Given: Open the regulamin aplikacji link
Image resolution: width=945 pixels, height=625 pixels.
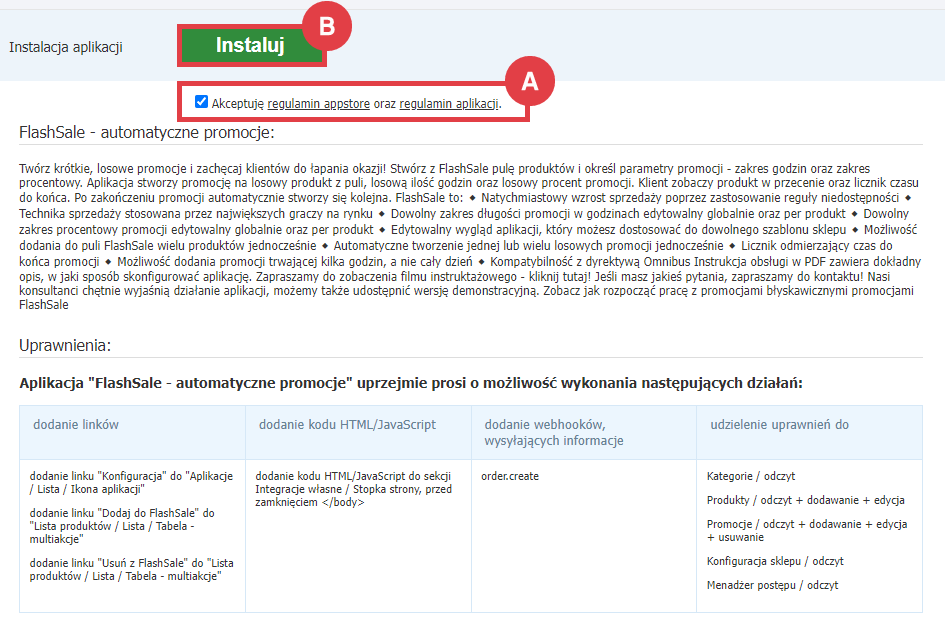Looking at the screenshot, I should (448, 103).
